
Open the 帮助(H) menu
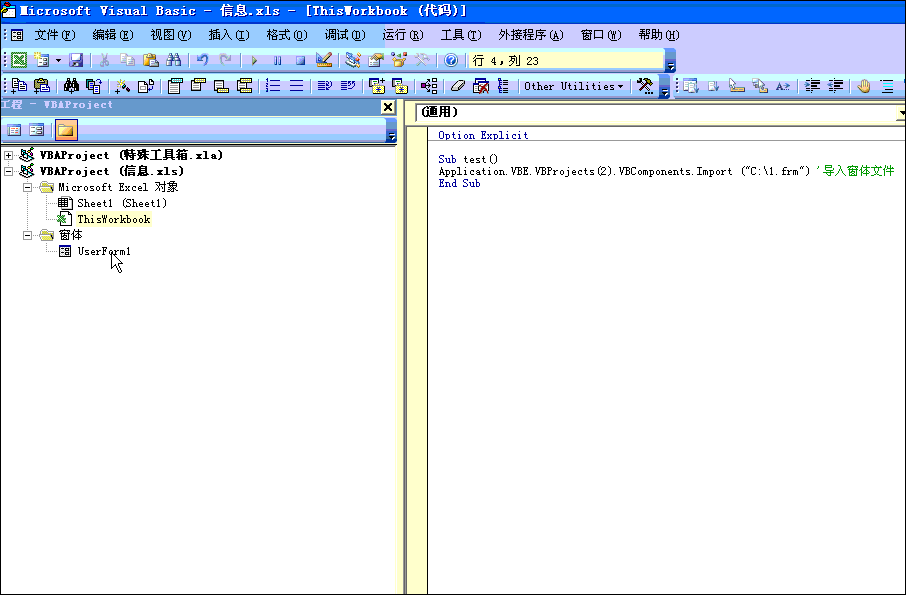point(659,35)
